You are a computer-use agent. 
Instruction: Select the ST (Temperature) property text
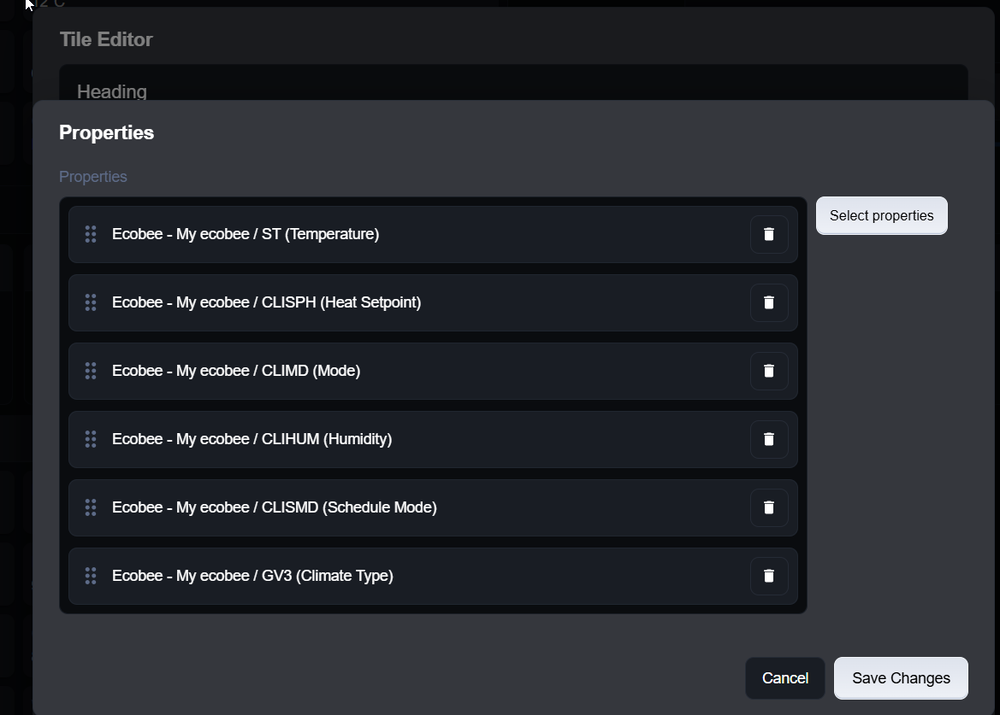[x=246, y=234]
